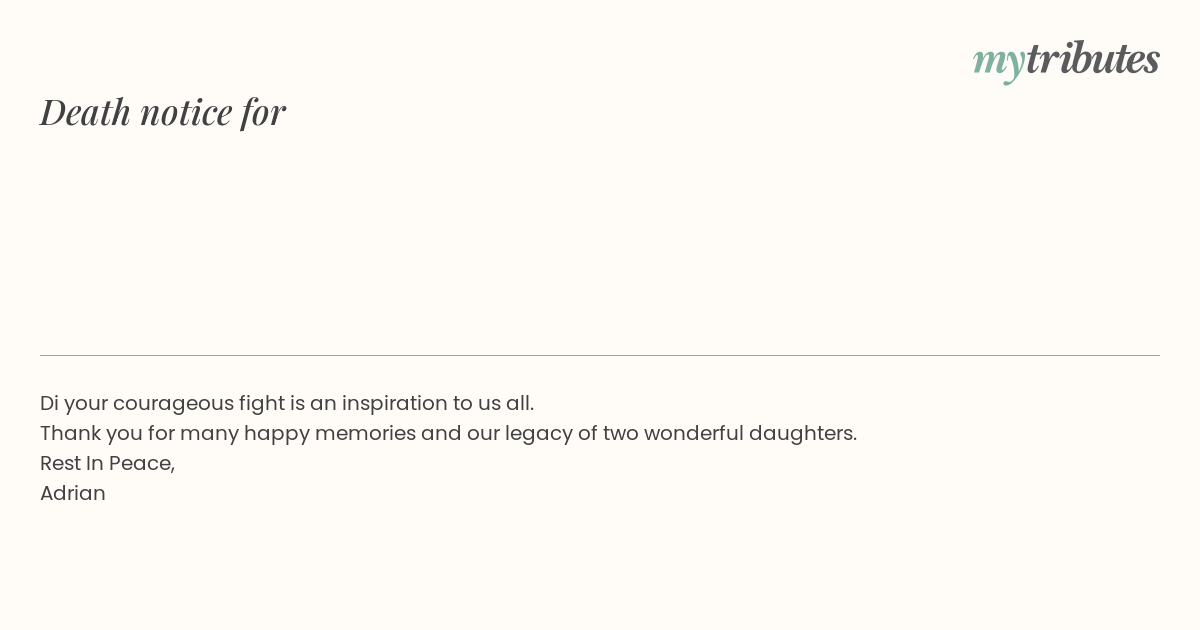Select the green "my" part of logo

pyautogui.click(x=999, y=62)
